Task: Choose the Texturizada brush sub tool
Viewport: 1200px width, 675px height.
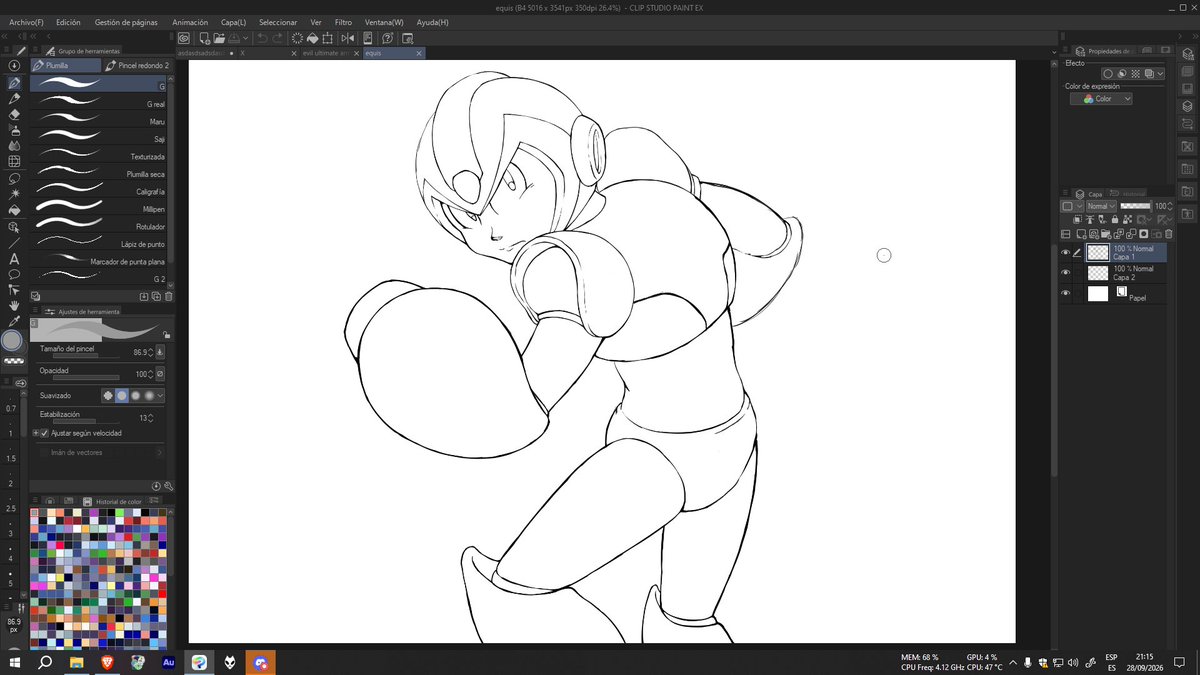Action: 100,156
